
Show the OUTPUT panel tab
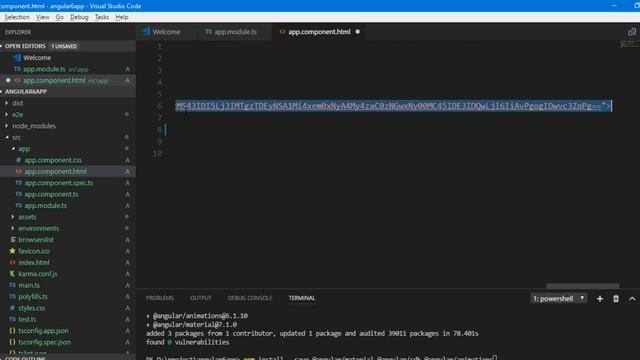point(201,298)
